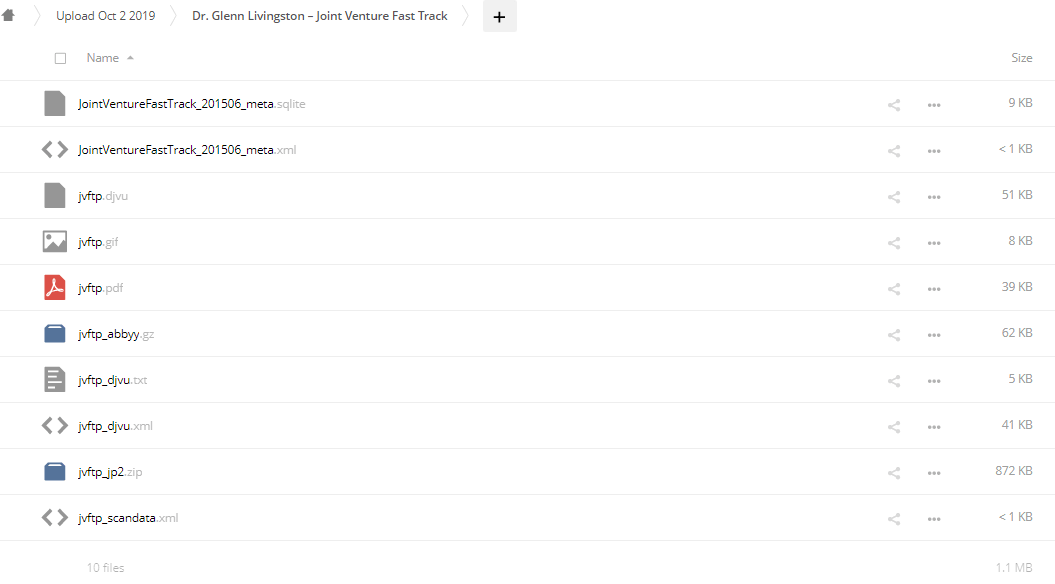This screenshot has height=584, width=1055.
Task: Click the jvftp.djvu file icon
Action: click(x=54, y=196)
